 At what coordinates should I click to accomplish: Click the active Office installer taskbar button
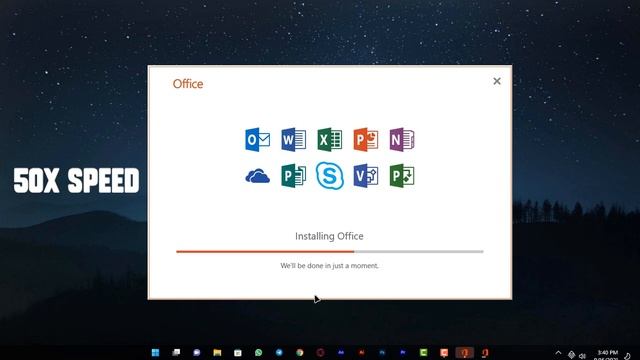464,353
